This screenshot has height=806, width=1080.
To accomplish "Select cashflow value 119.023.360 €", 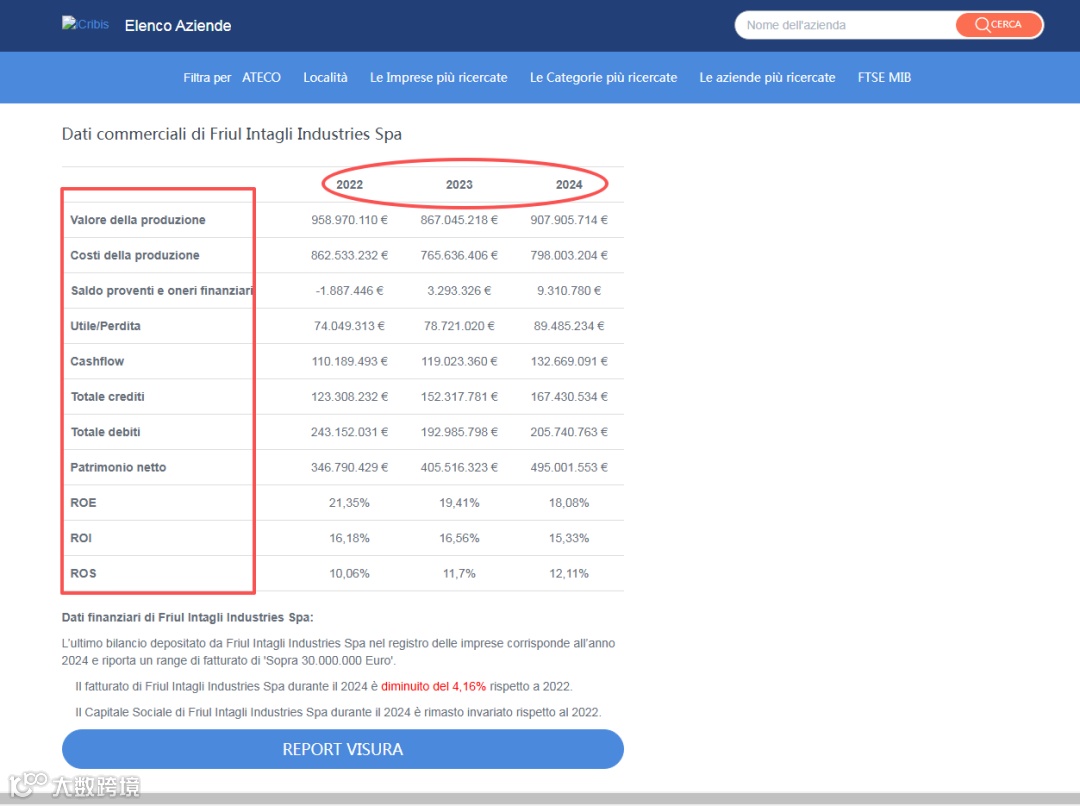I will coord(459,361).
